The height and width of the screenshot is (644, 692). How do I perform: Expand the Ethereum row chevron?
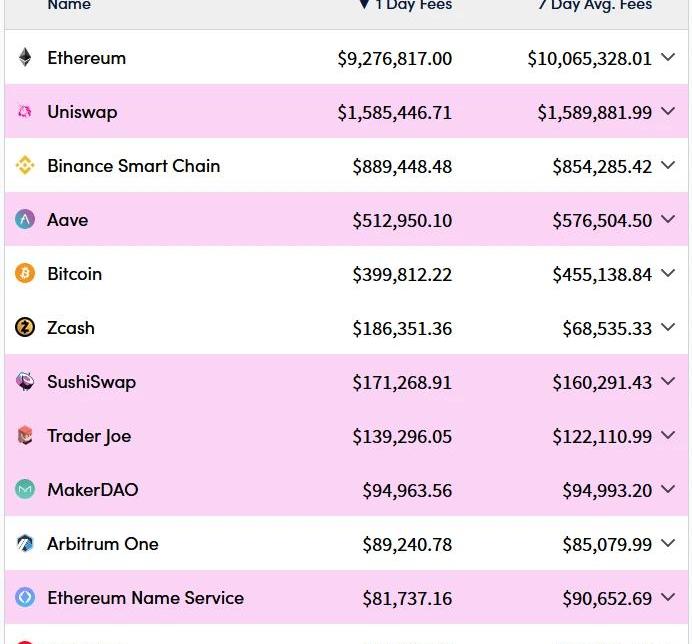[668, 58]
